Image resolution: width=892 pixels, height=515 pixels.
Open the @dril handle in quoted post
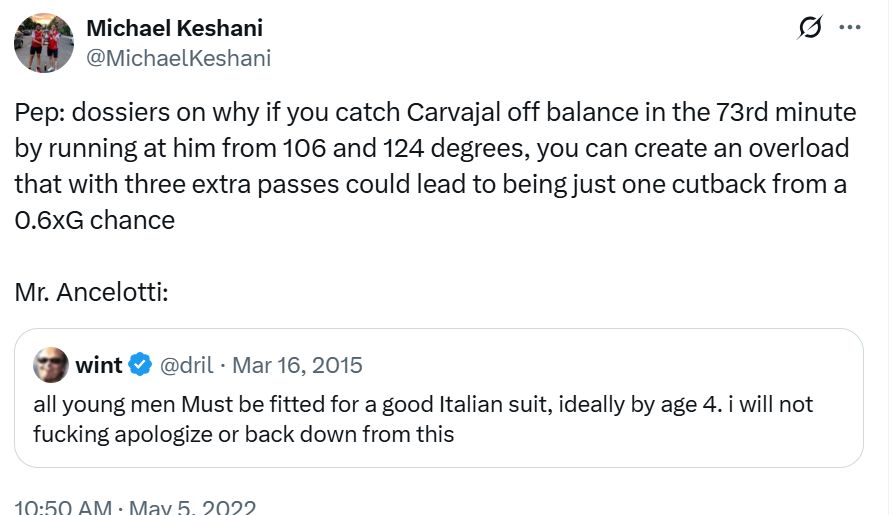(187, 365)
